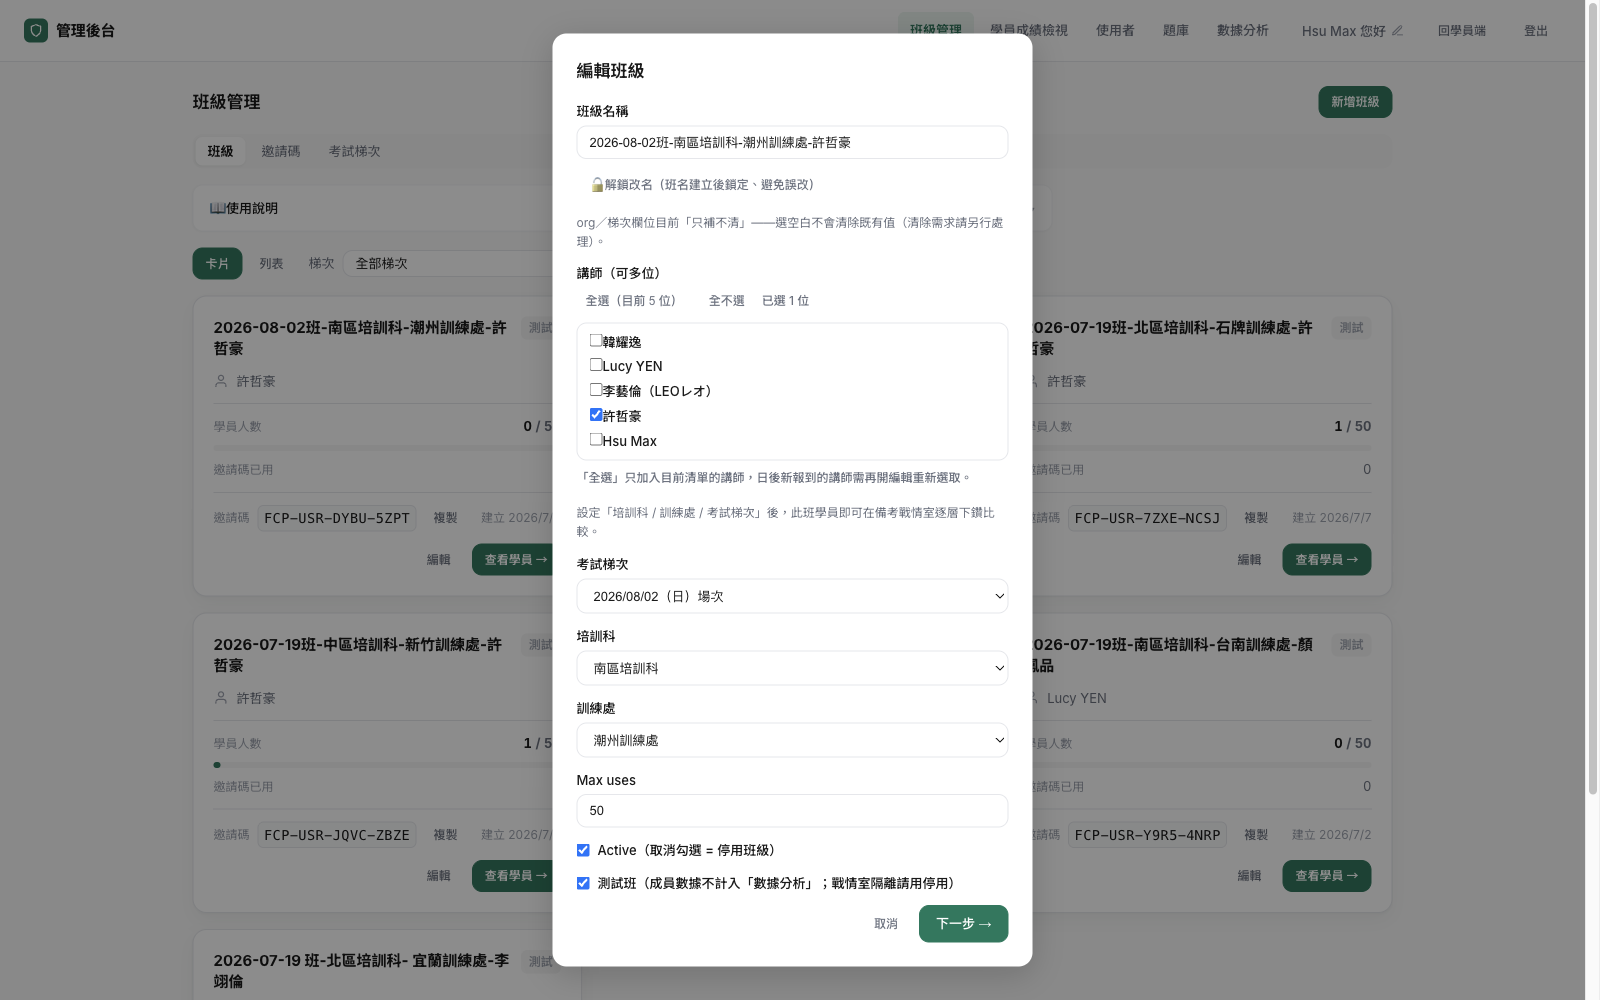
Task: Click 解鎖改名 to unlock renaming
Action: click(x=703, y=185)
